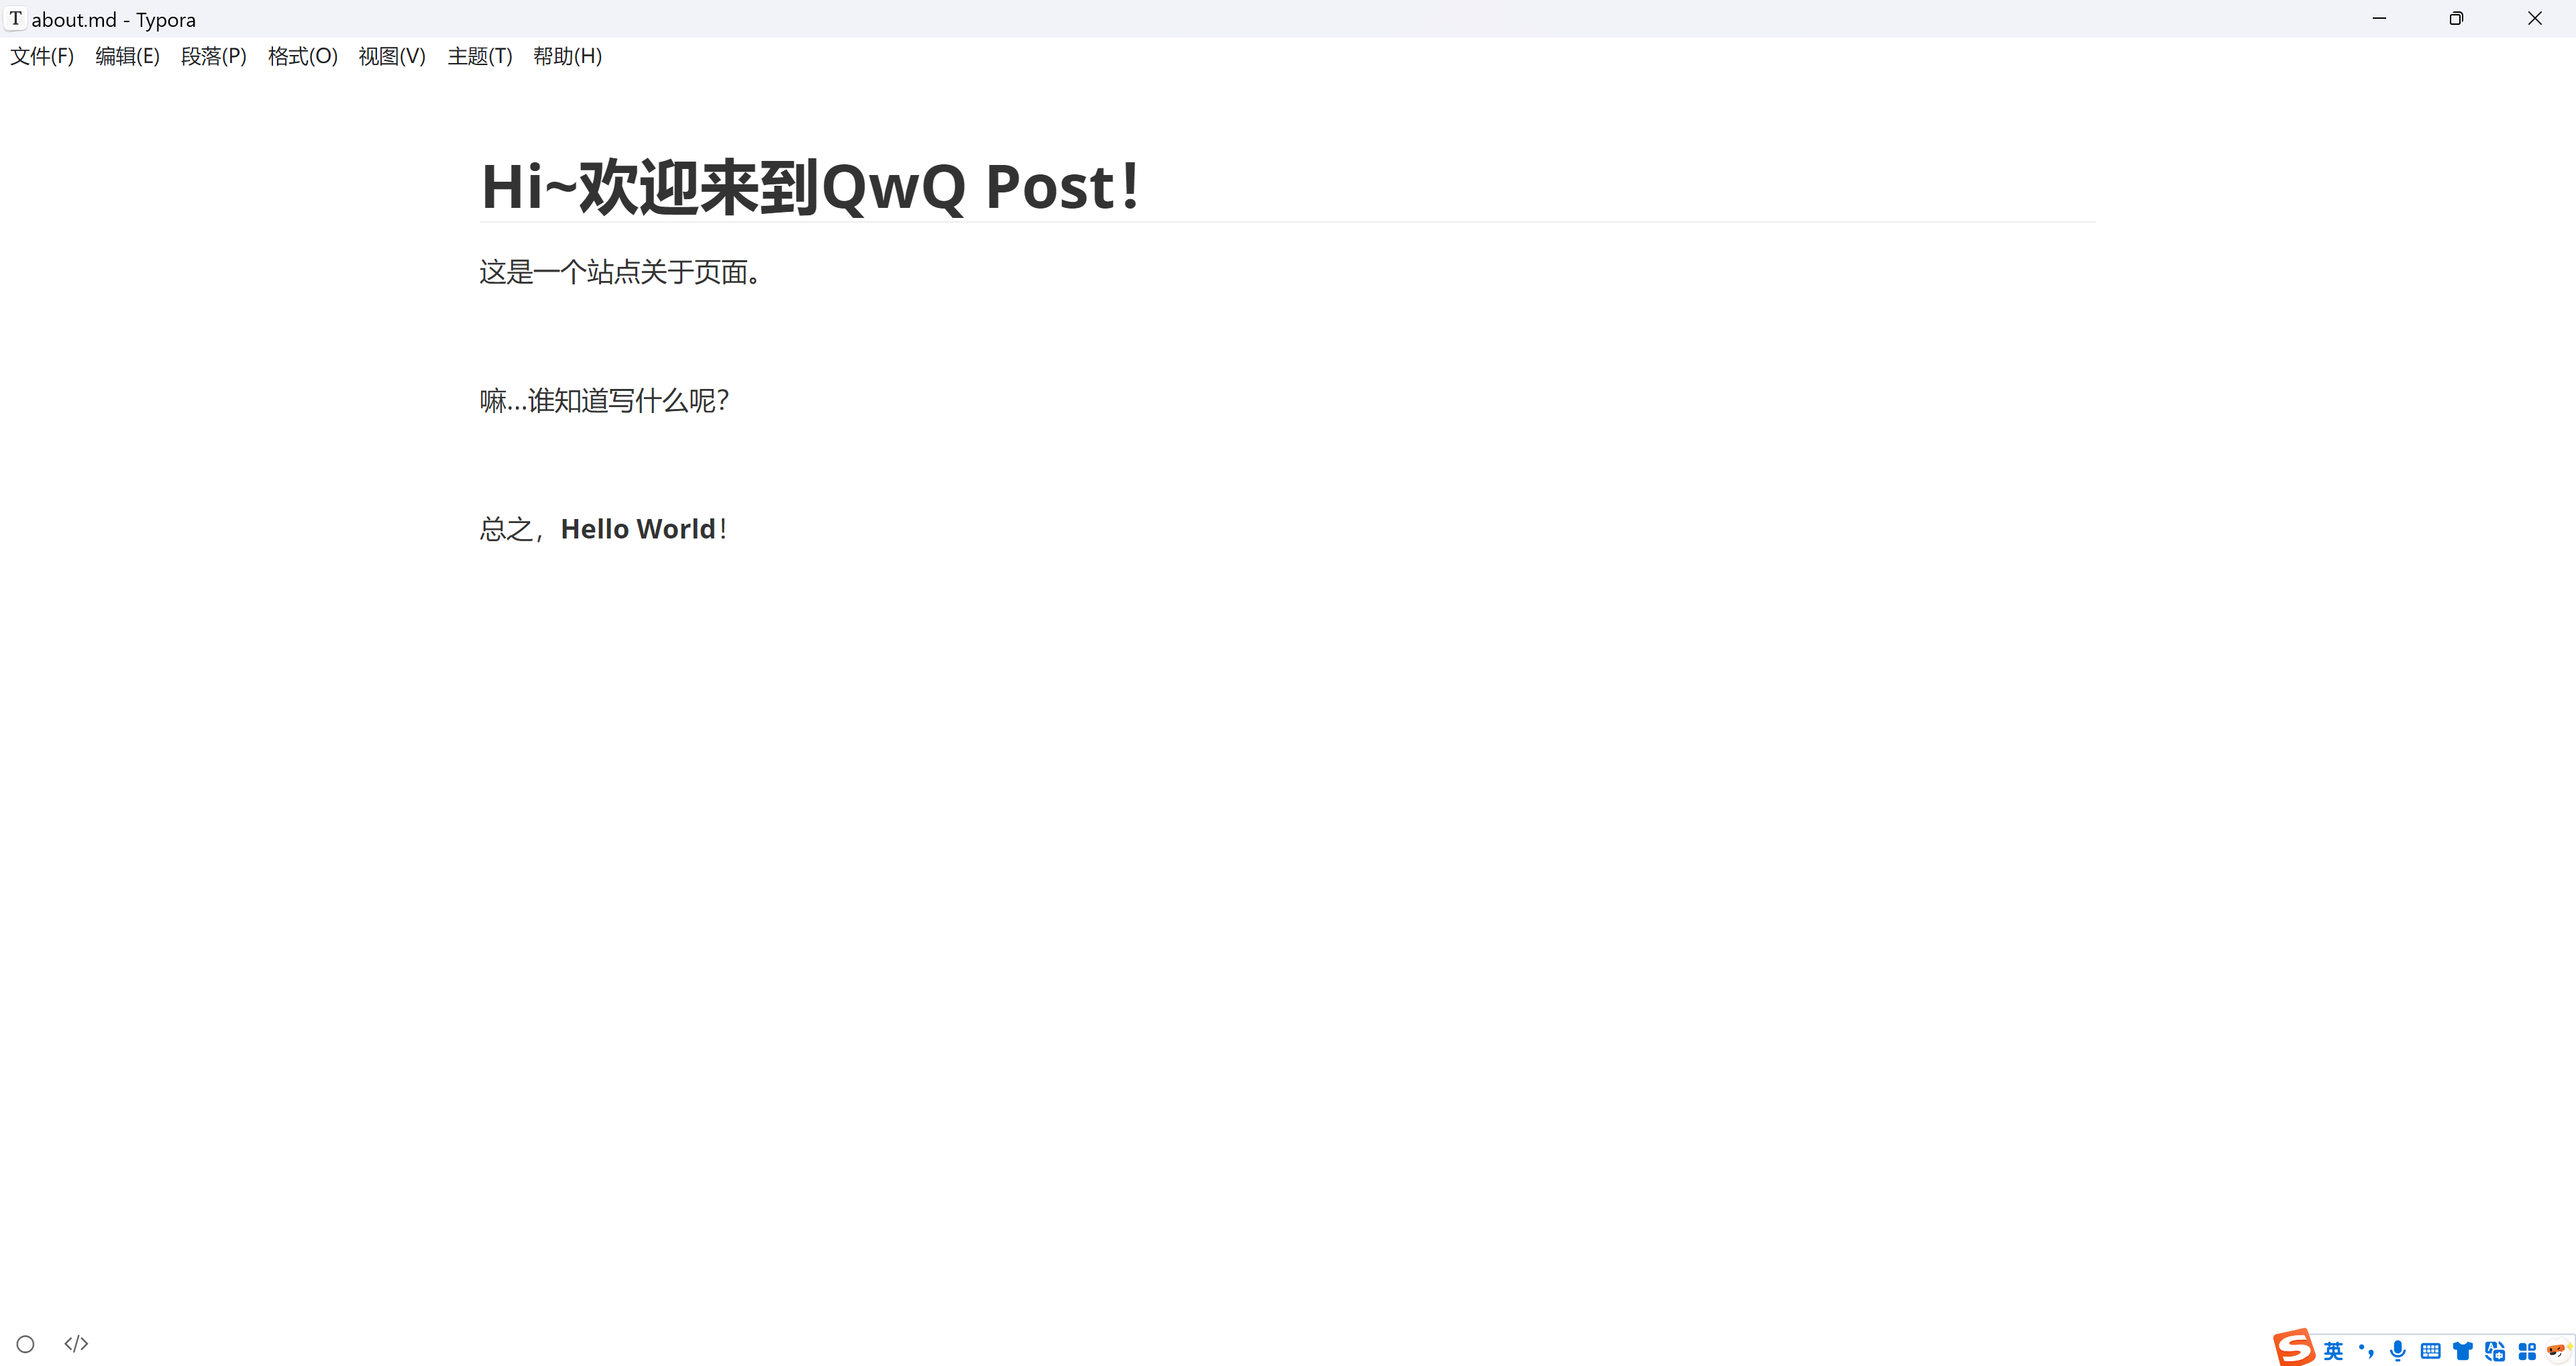Toggle Sogou English/Chinese input mode
The height and width of the screenshot is (1366, 2576).
coord(2334,1351)
